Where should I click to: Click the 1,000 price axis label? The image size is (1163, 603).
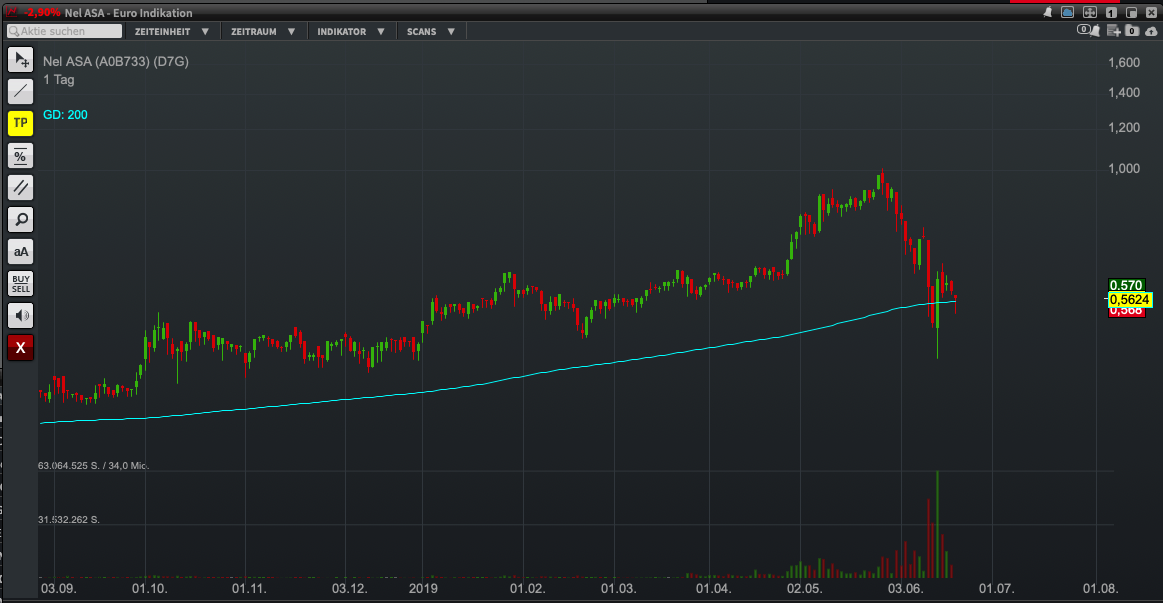point(1124,168)
